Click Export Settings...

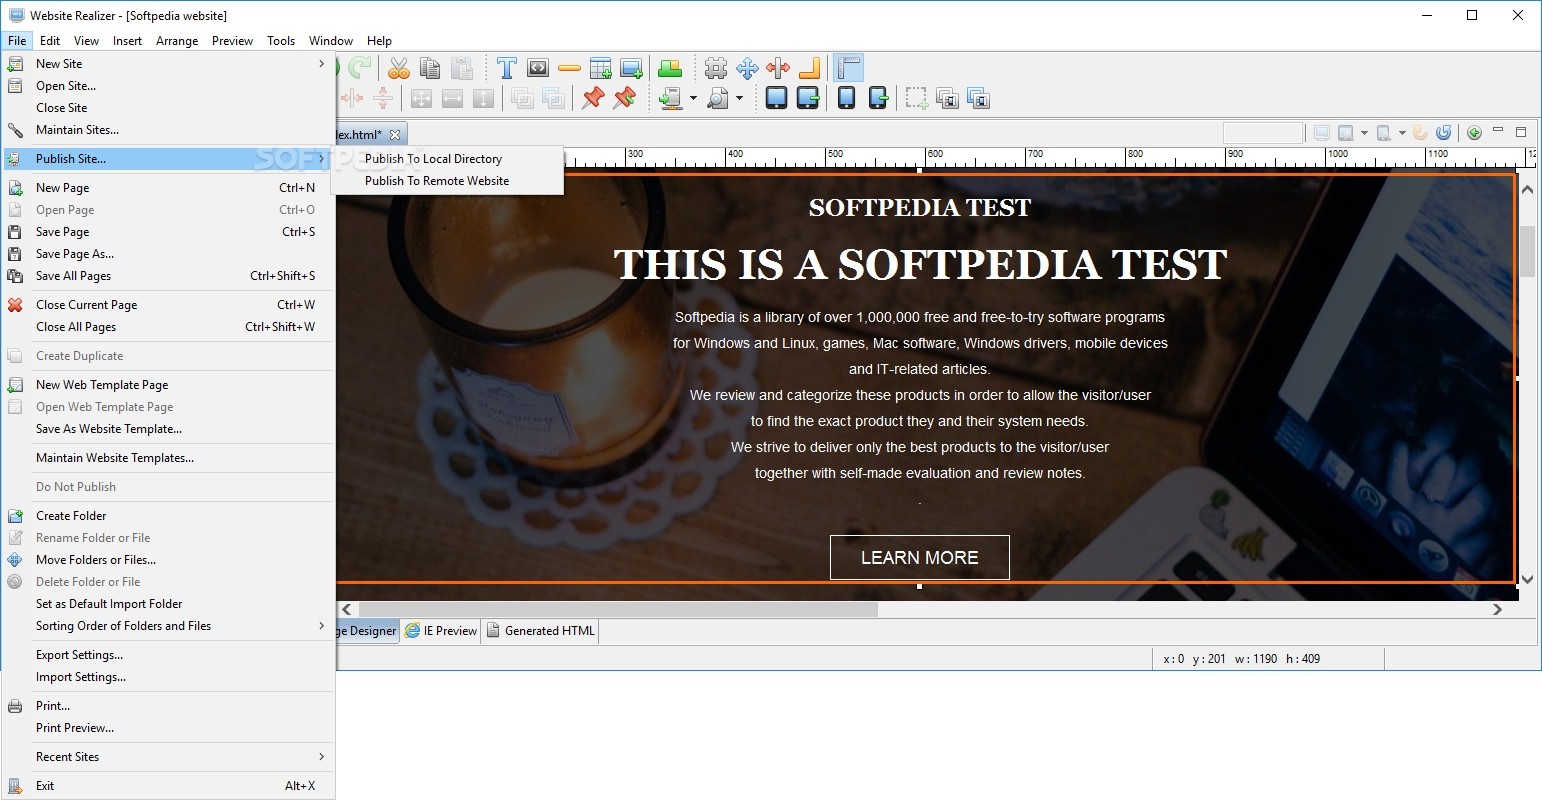point(168,655)
